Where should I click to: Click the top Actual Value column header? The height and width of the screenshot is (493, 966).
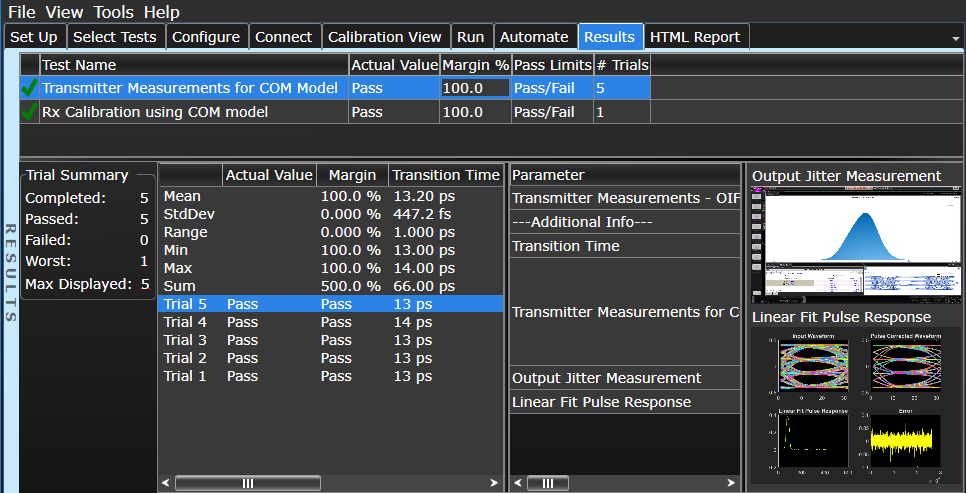(394, 65)
